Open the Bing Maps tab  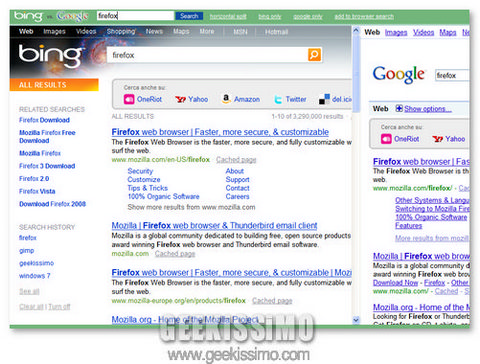click(x=181, y=32)
